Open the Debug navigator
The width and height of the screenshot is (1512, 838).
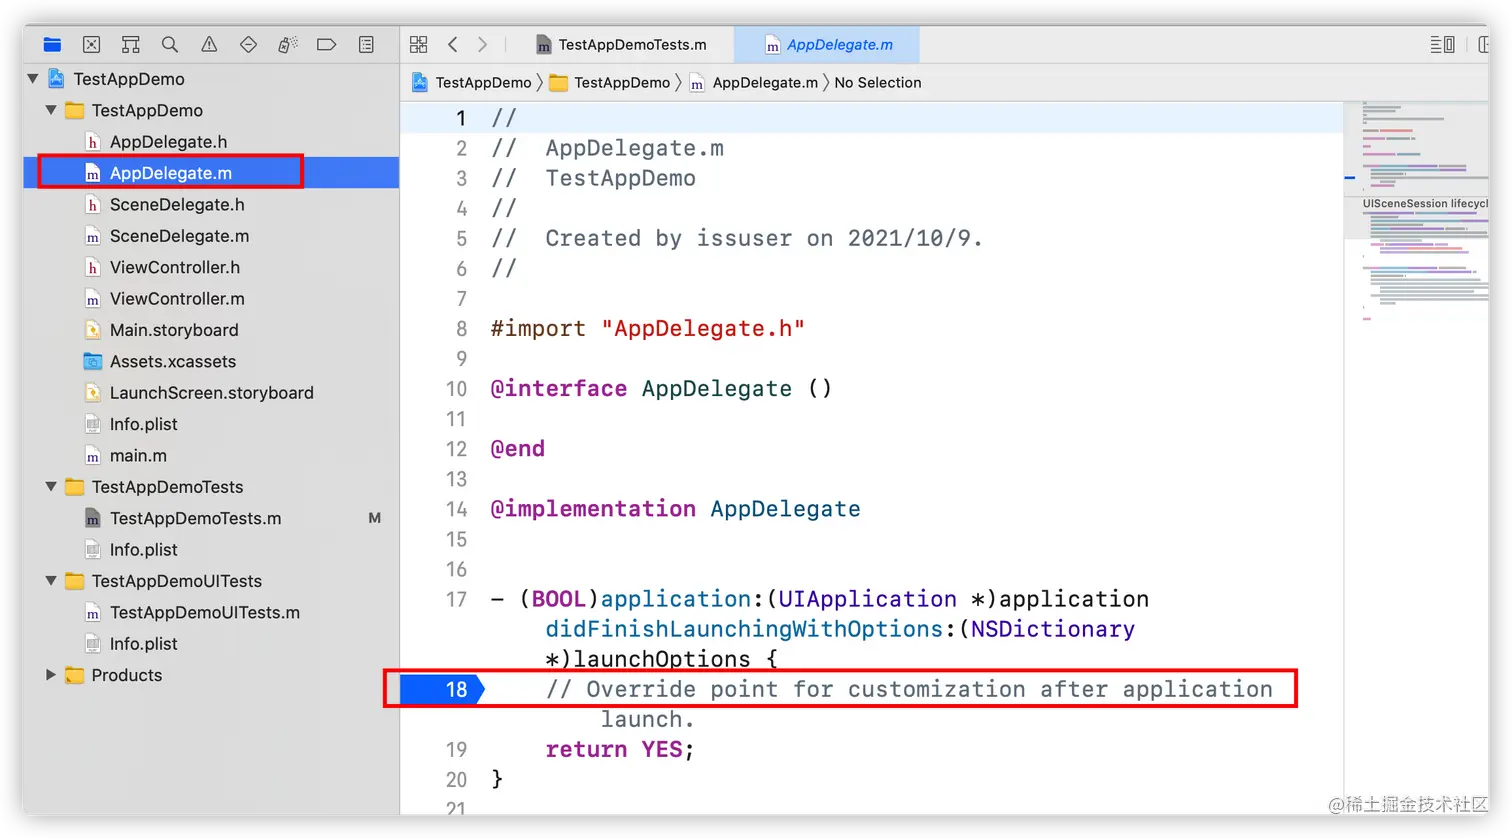coord(288,44)
